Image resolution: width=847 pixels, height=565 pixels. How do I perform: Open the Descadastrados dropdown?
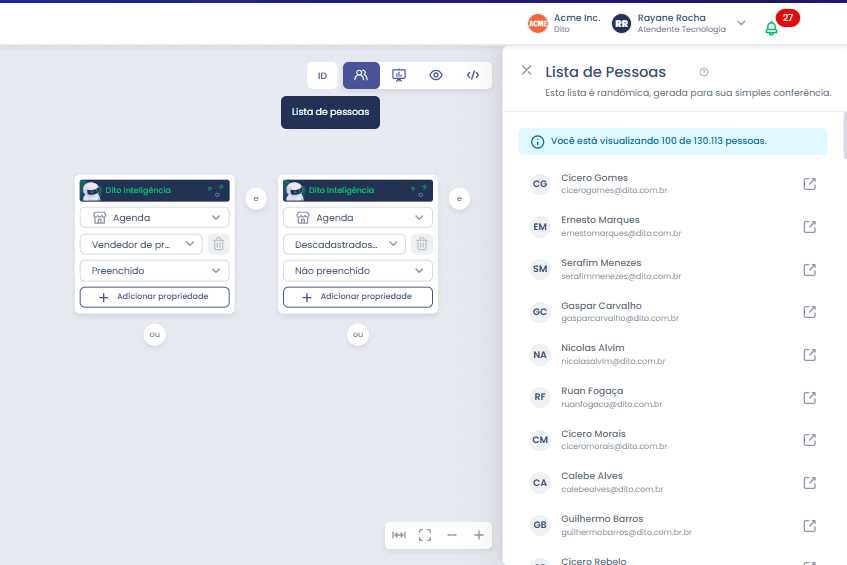344,244
